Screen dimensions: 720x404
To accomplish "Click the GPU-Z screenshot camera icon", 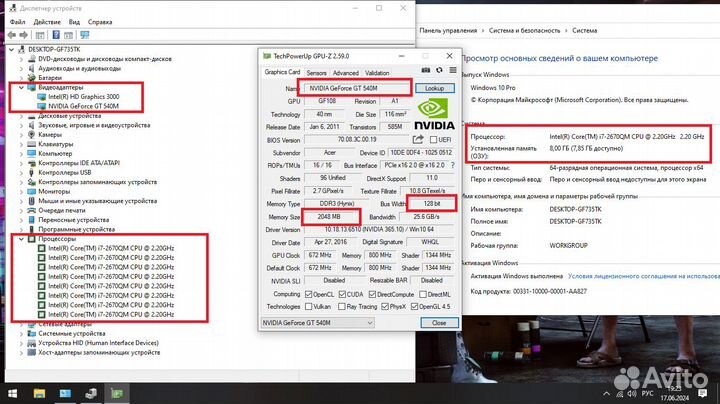I will tap(426, 70).
